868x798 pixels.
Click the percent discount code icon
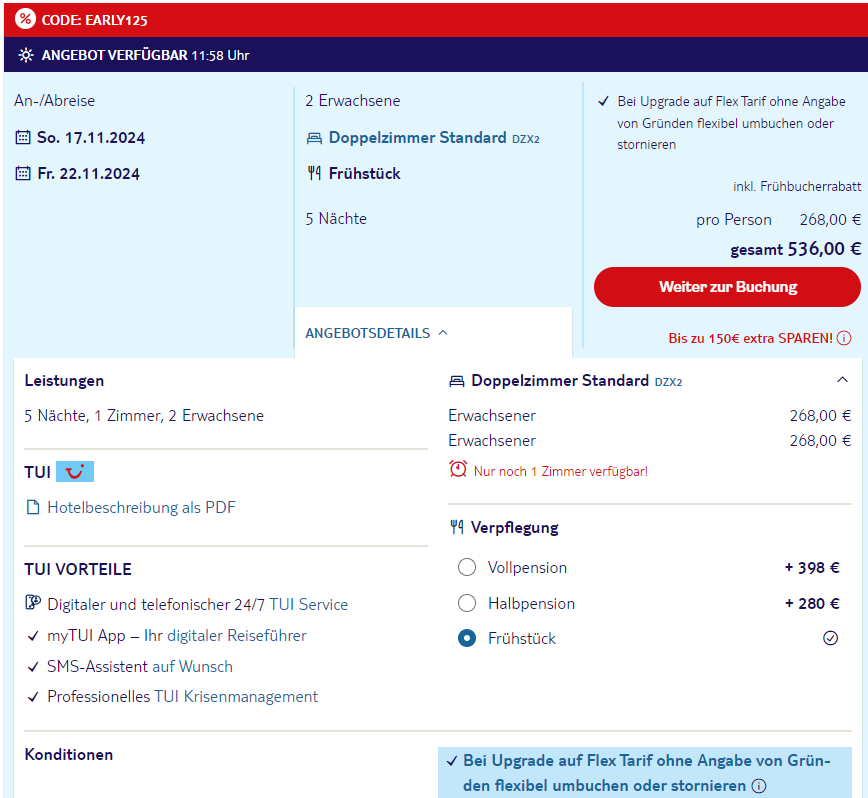[x=25, y=19]
